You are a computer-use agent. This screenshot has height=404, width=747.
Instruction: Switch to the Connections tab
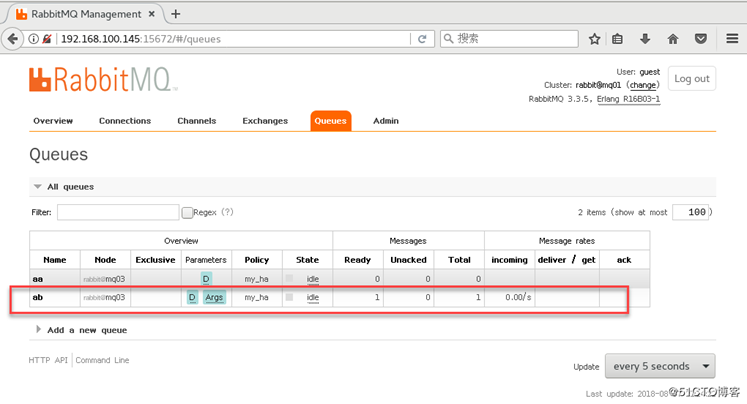click(125, 121)
